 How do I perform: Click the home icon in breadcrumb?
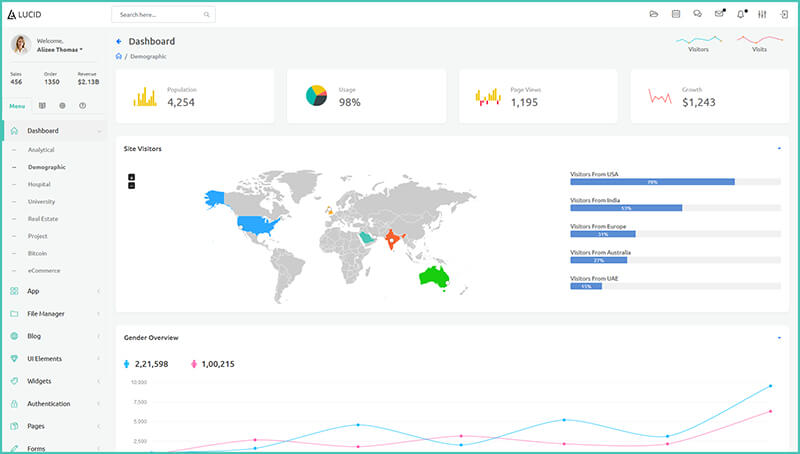[x=119, y=56]
